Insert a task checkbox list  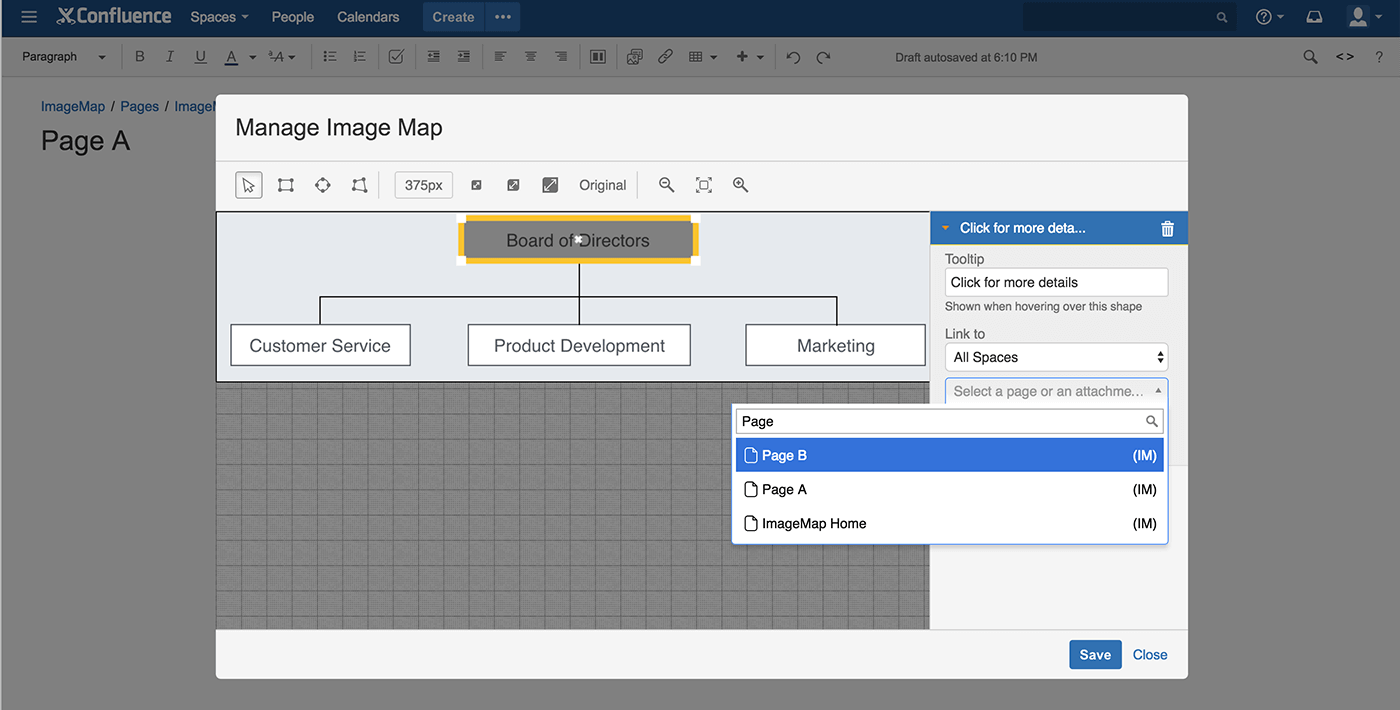[x=396, y=56]
